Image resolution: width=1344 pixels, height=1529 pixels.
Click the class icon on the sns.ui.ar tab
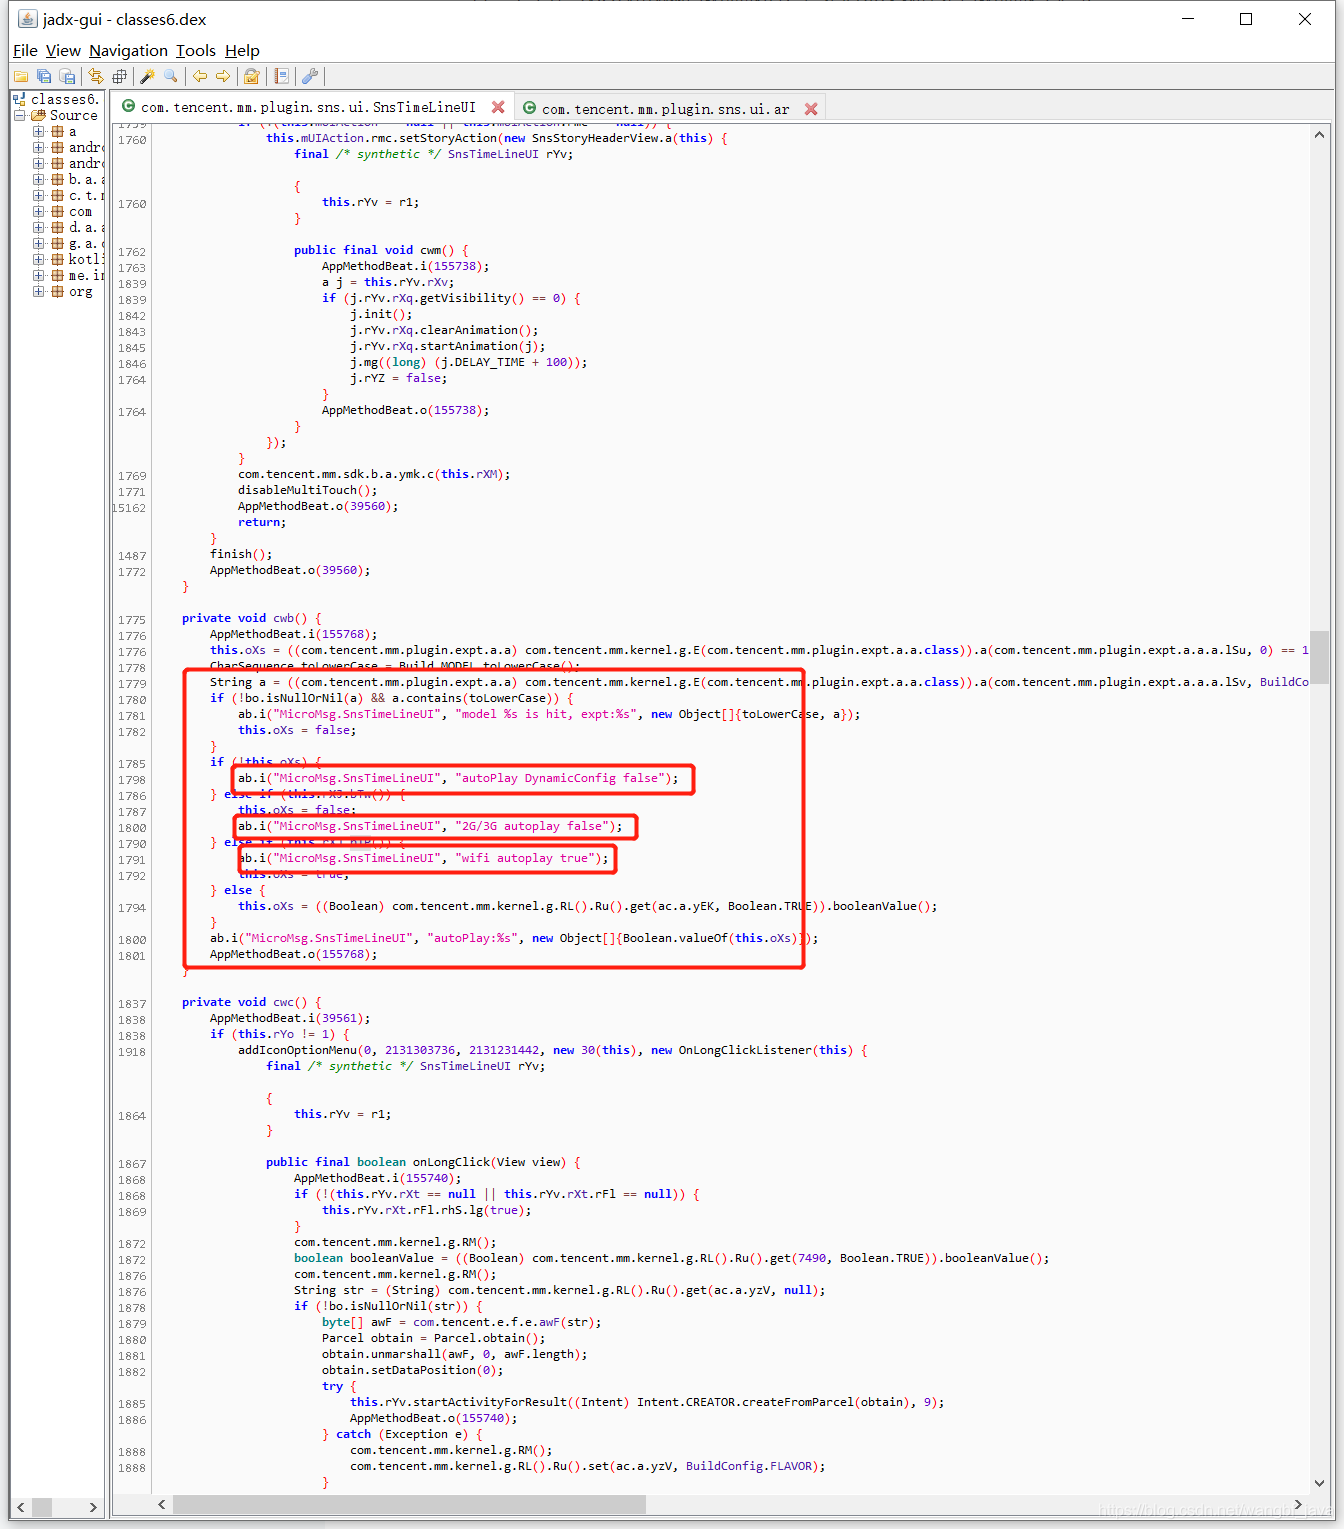(529, 108)
